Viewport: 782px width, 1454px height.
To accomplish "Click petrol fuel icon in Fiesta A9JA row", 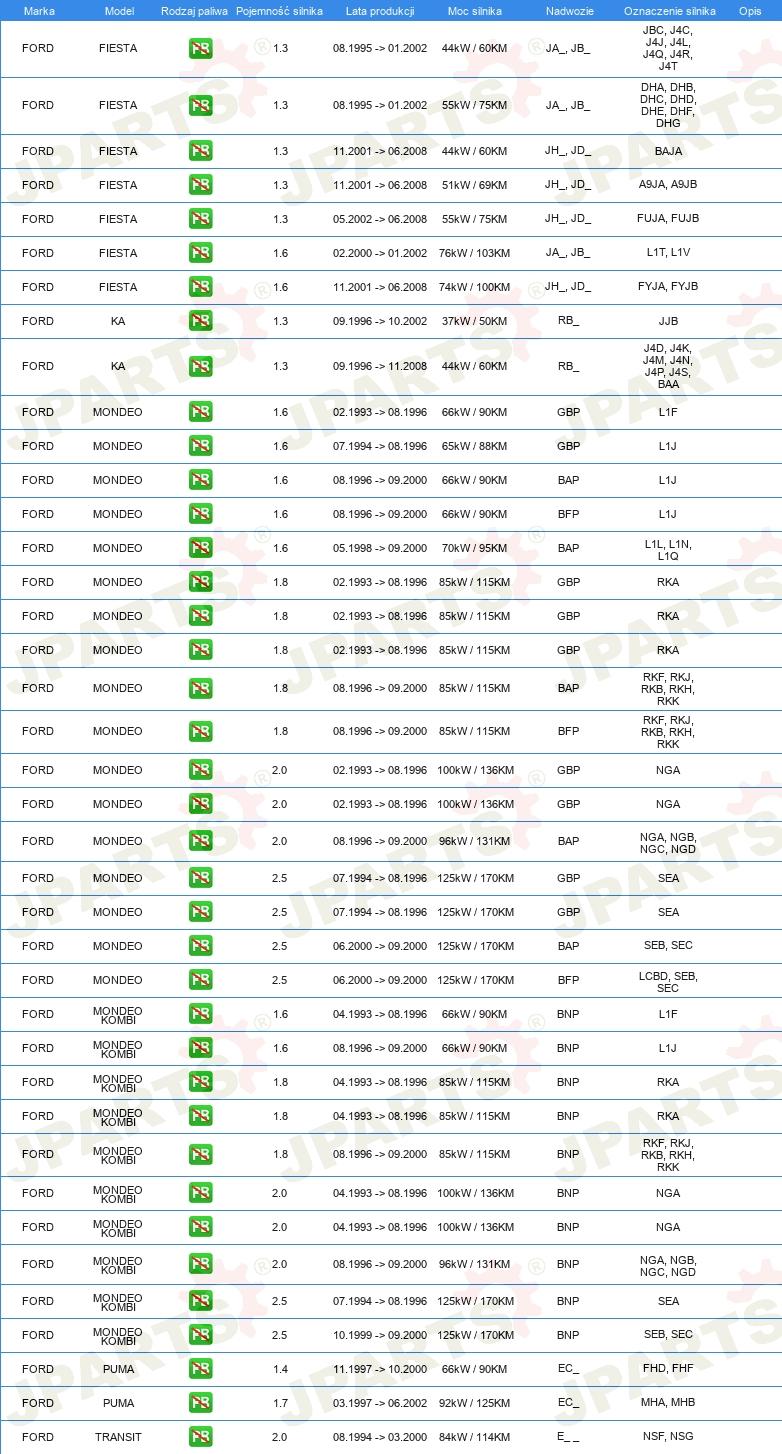I will tap(200, 185).
